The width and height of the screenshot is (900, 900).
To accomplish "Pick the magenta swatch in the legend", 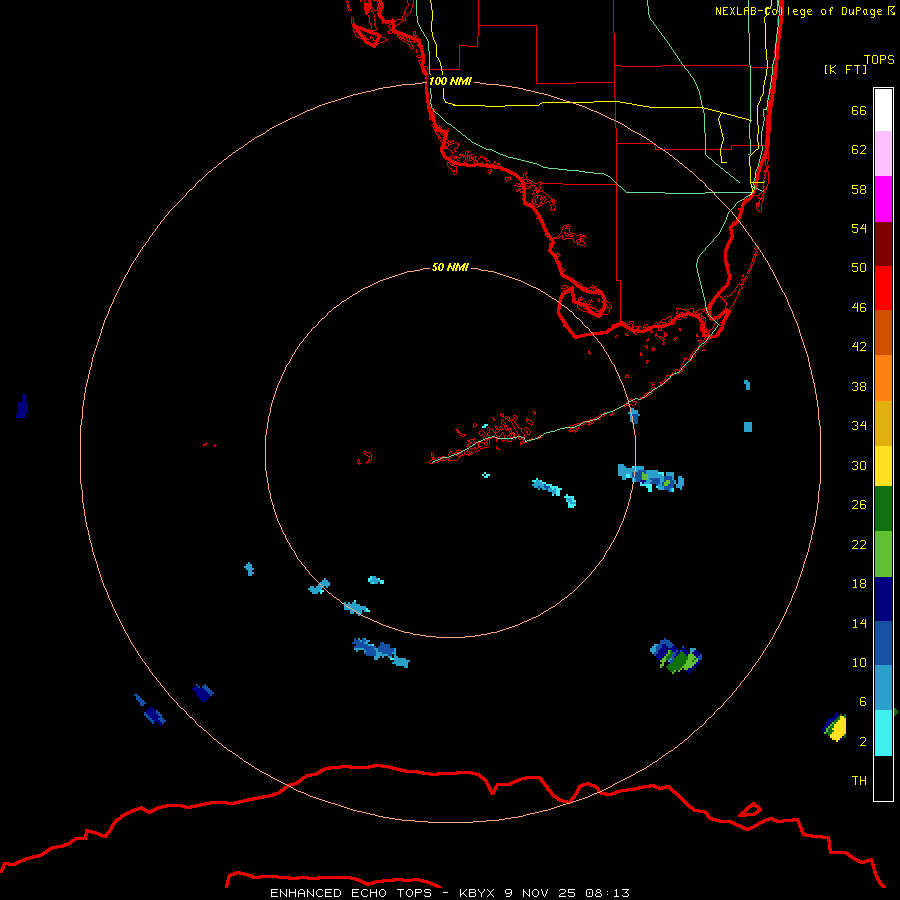I will coord(883,199).
